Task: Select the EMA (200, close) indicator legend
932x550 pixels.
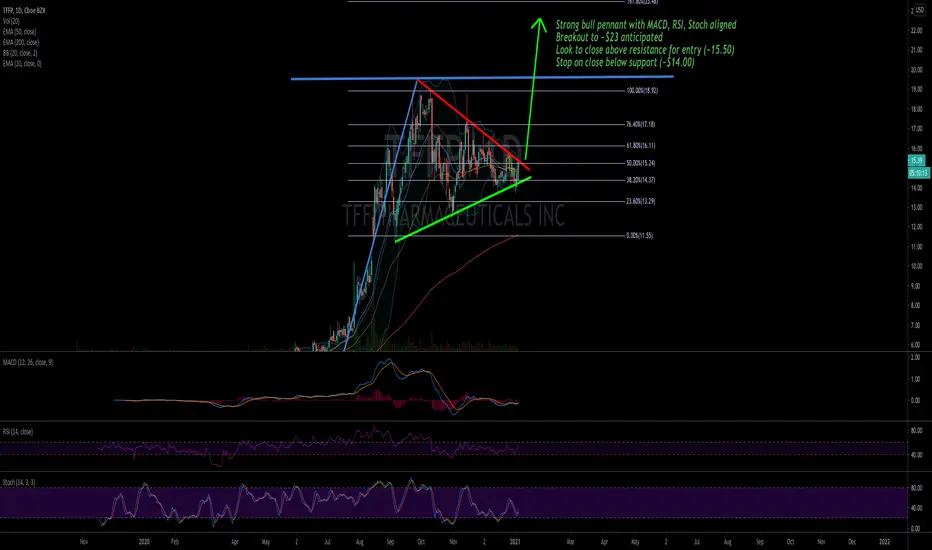Action: (21, 43)
